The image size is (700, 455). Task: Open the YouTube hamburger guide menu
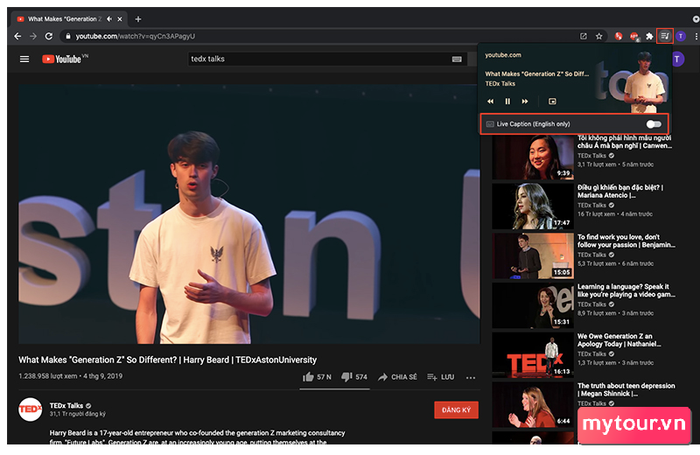(x=25, y=59)
